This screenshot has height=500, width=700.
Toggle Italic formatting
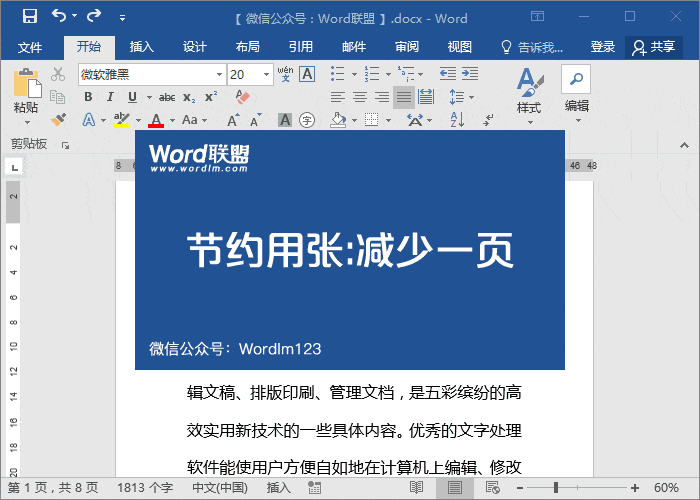point(110,97)
